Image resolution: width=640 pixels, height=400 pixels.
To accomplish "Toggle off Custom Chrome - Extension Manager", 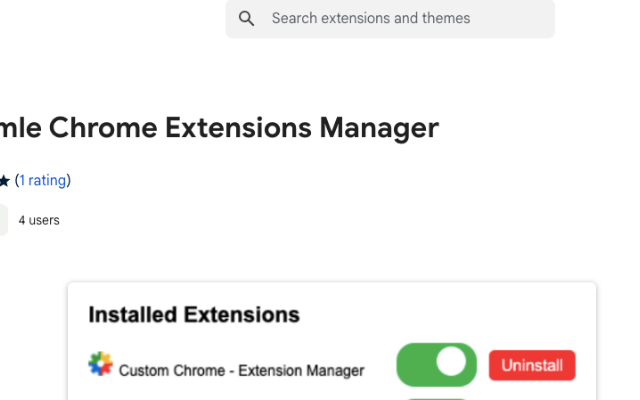I will coord(436,364).
